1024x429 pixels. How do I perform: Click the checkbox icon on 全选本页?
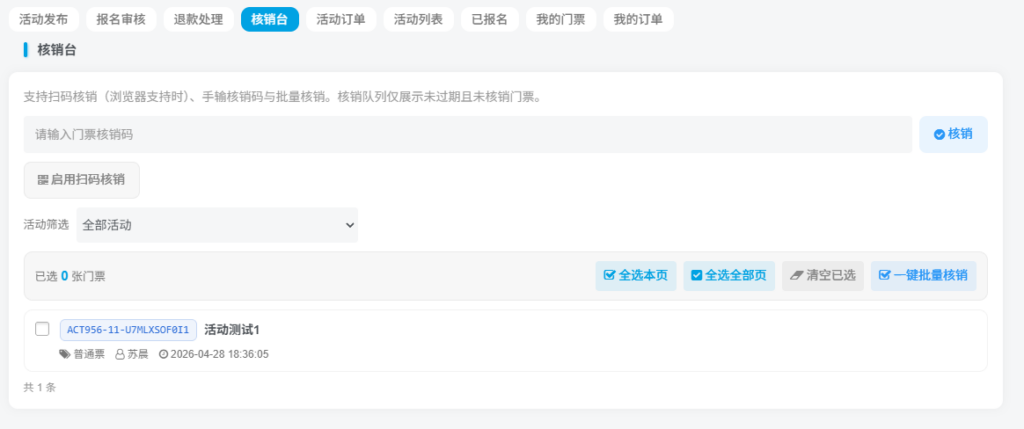click(x=610, y=276)
